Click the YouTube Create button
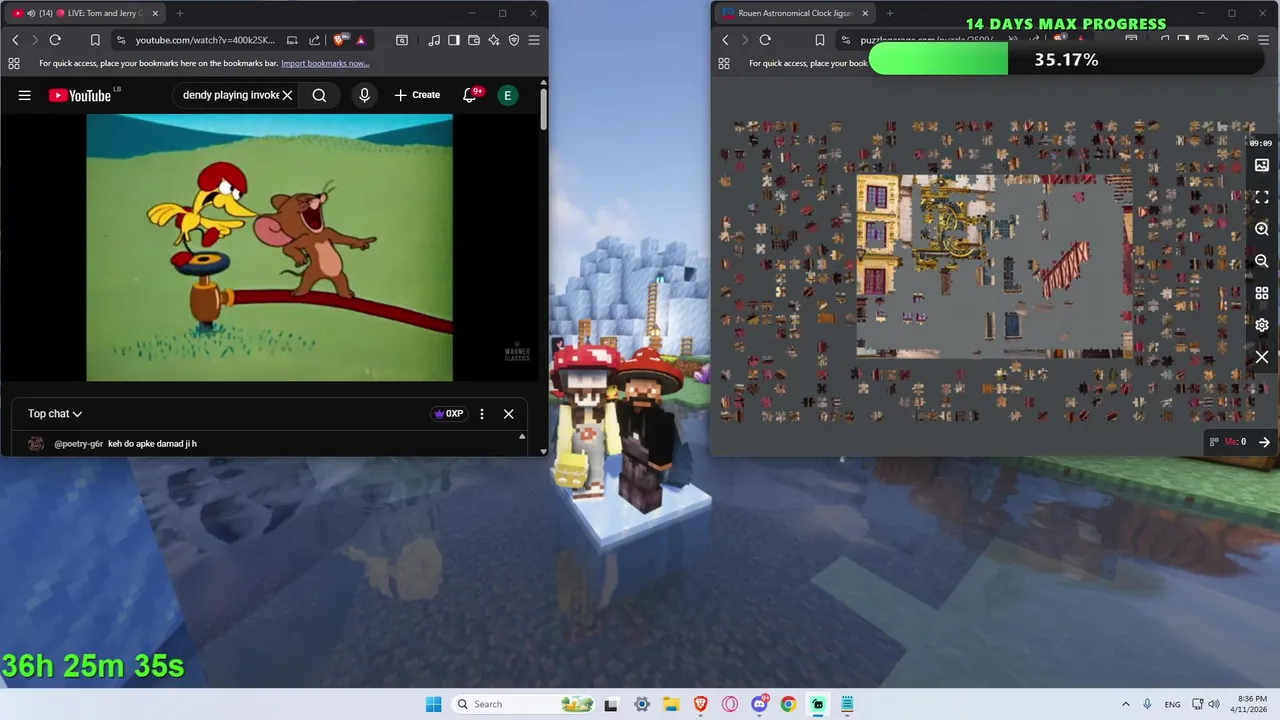 [417, 95]
